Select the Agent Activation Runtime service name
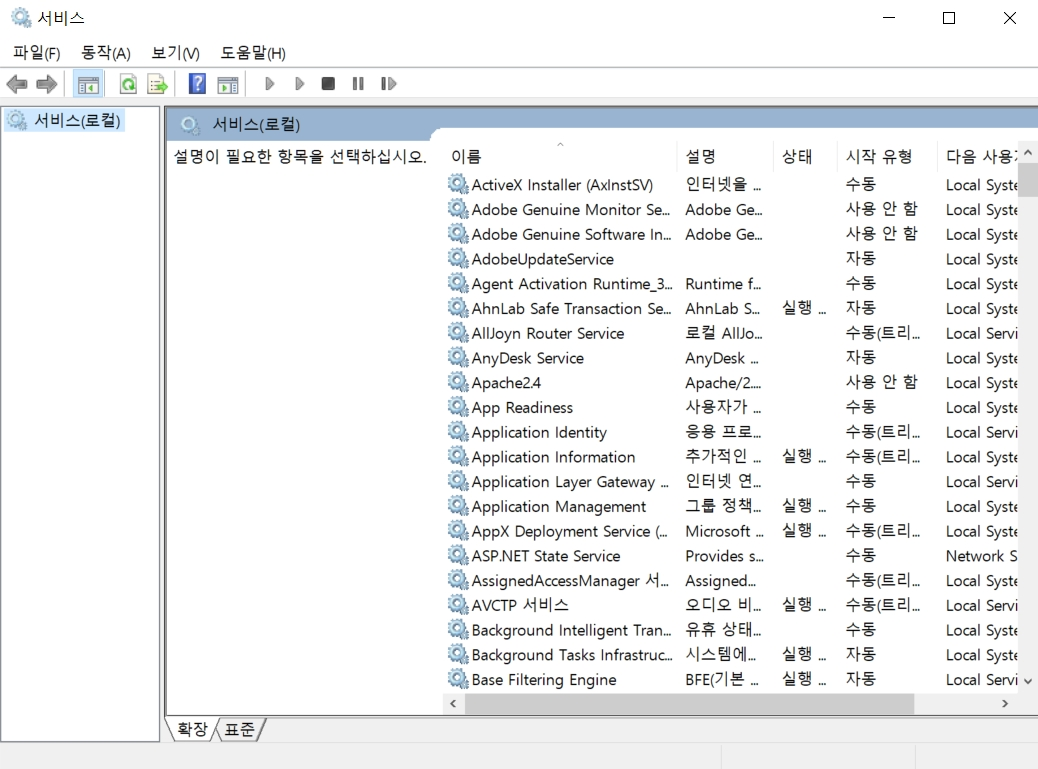The image size is (1038, 769). coord(572,284)
